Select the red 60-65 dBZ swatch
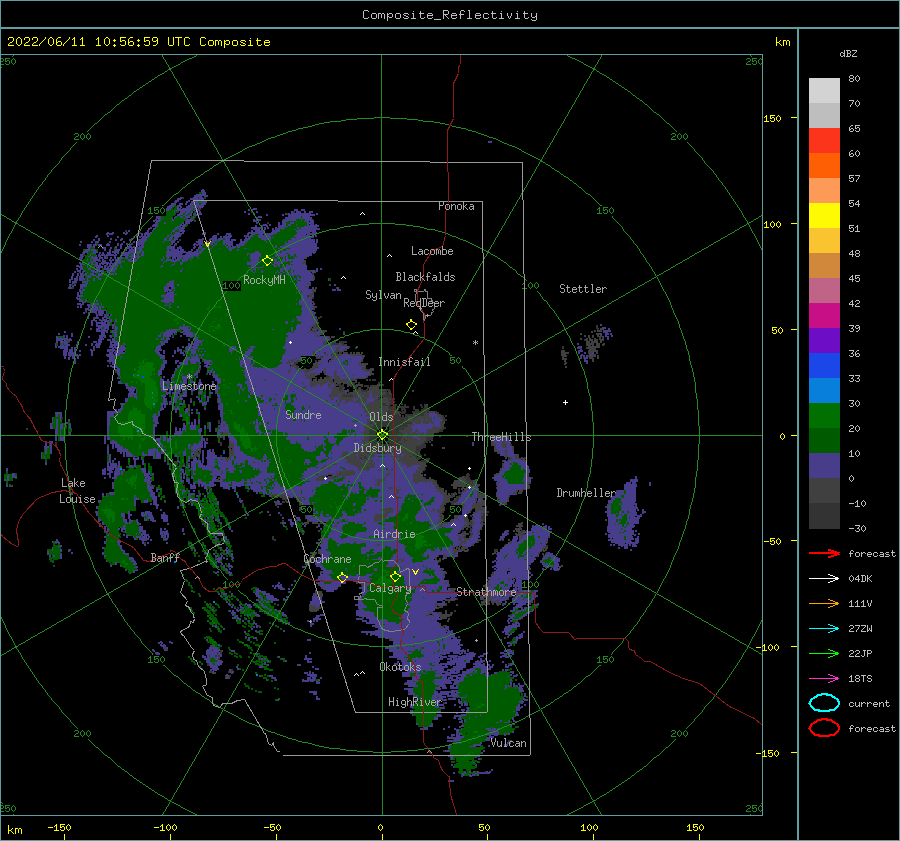The image size is (900, 841). (824, 141)
